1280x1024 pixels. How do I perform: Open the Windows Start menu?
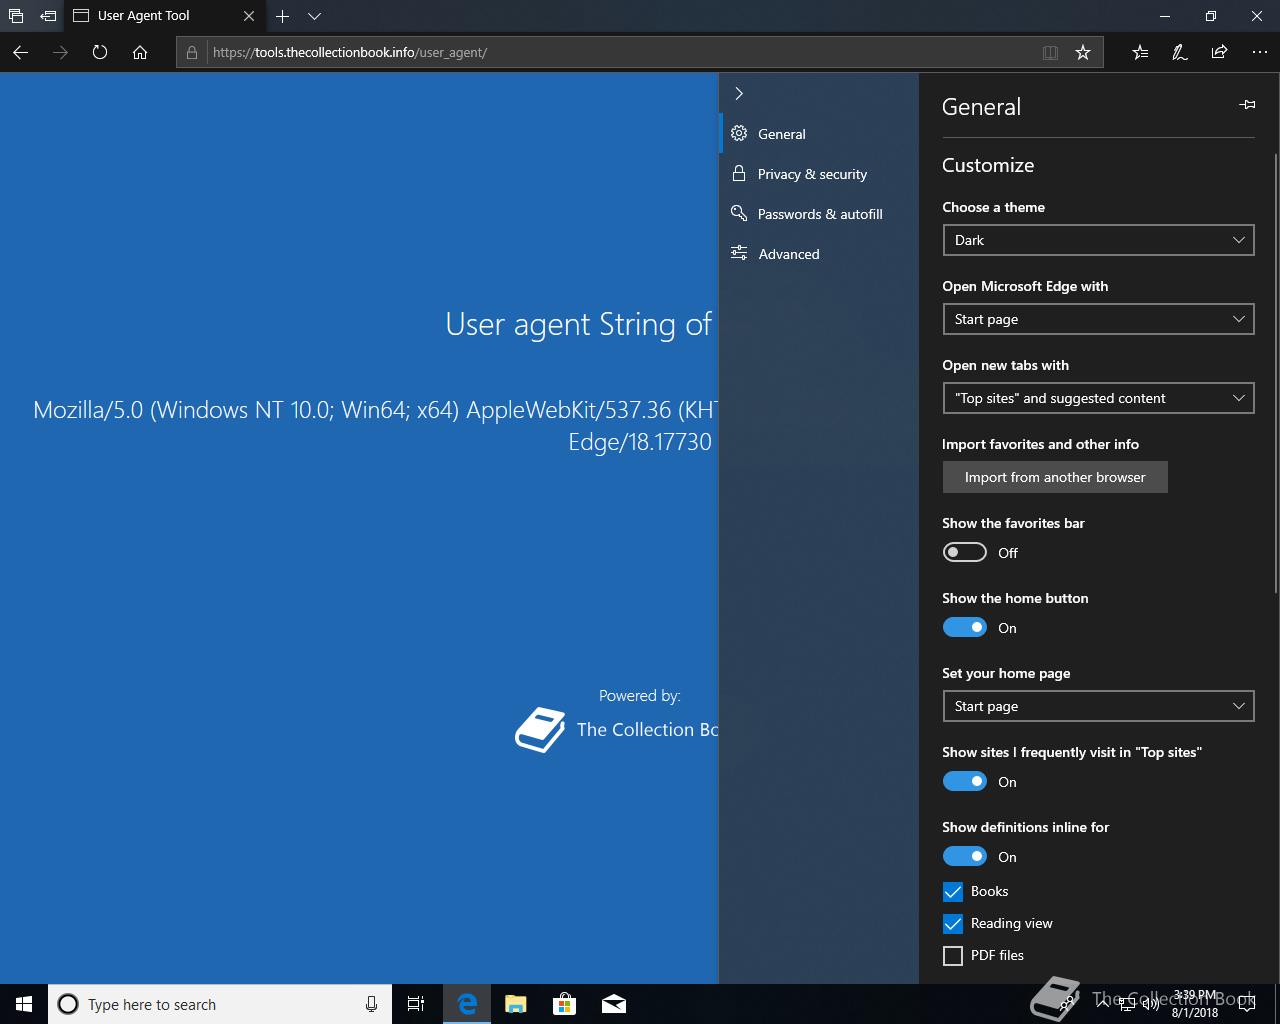pyautogui.click(x=24, y=1004)
